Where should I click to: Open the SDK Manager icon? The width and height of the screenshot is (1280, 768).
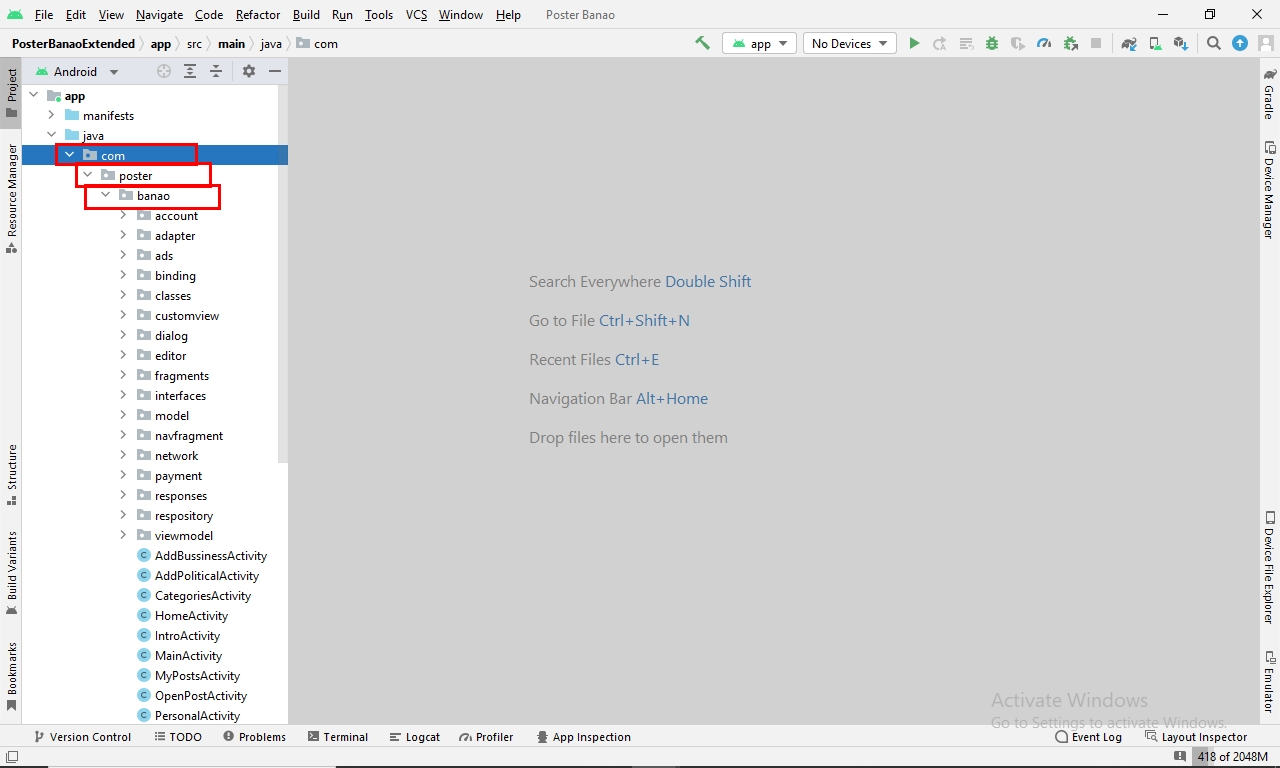1181,43
